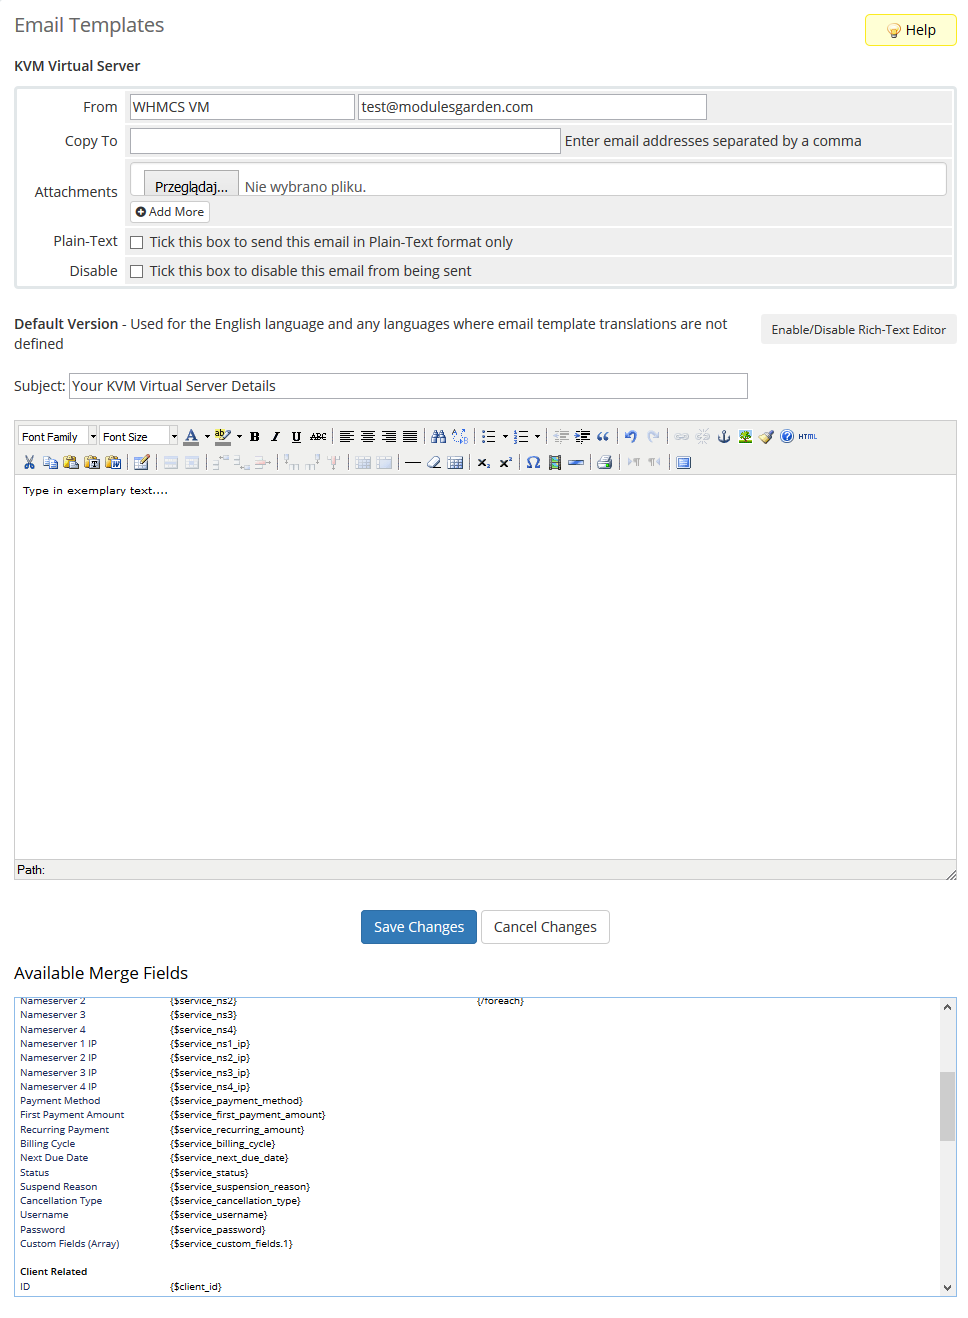The image size is (968, 1318).
Task: Increase text indent
Action: pyautogui.click(x=582, y=436)
